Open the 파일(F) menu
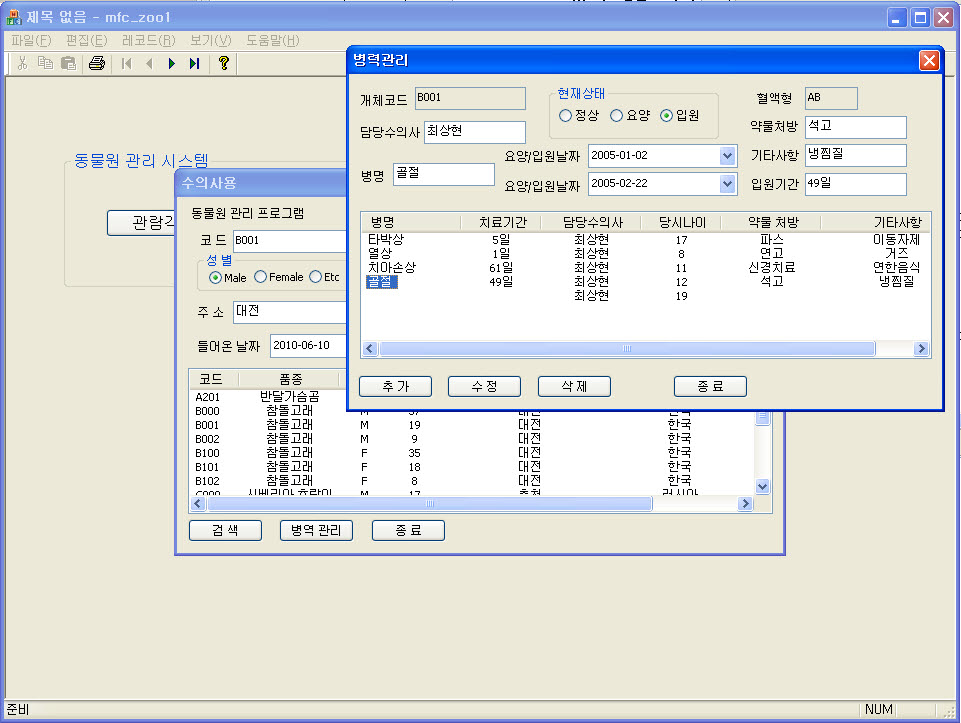This screenshot has width=961, height=723. (x=31, y=40)
